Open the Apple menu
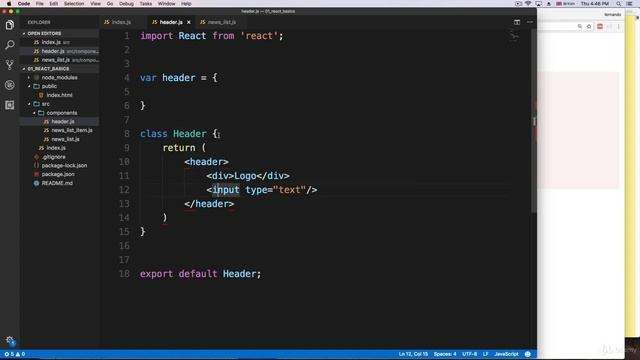The width and height of the screenshot is (640, 360). click(9, 4)
